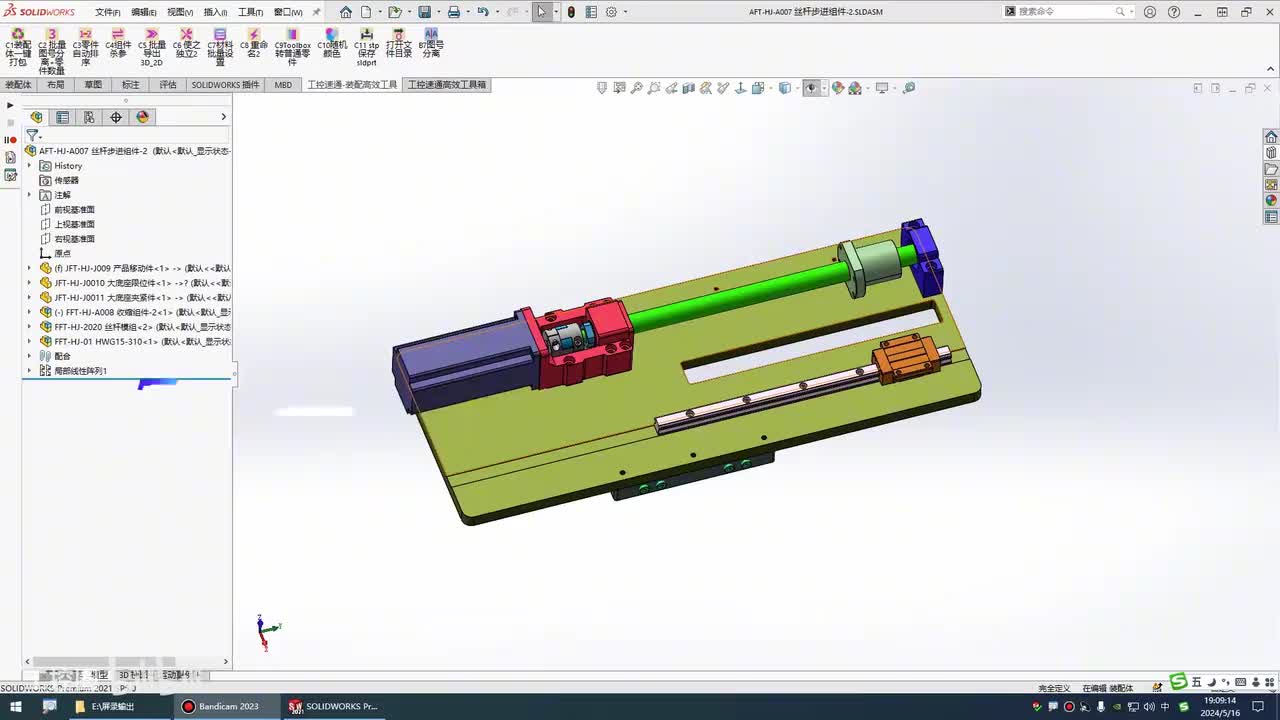Click the Rebuild traffic light icon
1280x720 pixels.
click(x=571, y=12)
